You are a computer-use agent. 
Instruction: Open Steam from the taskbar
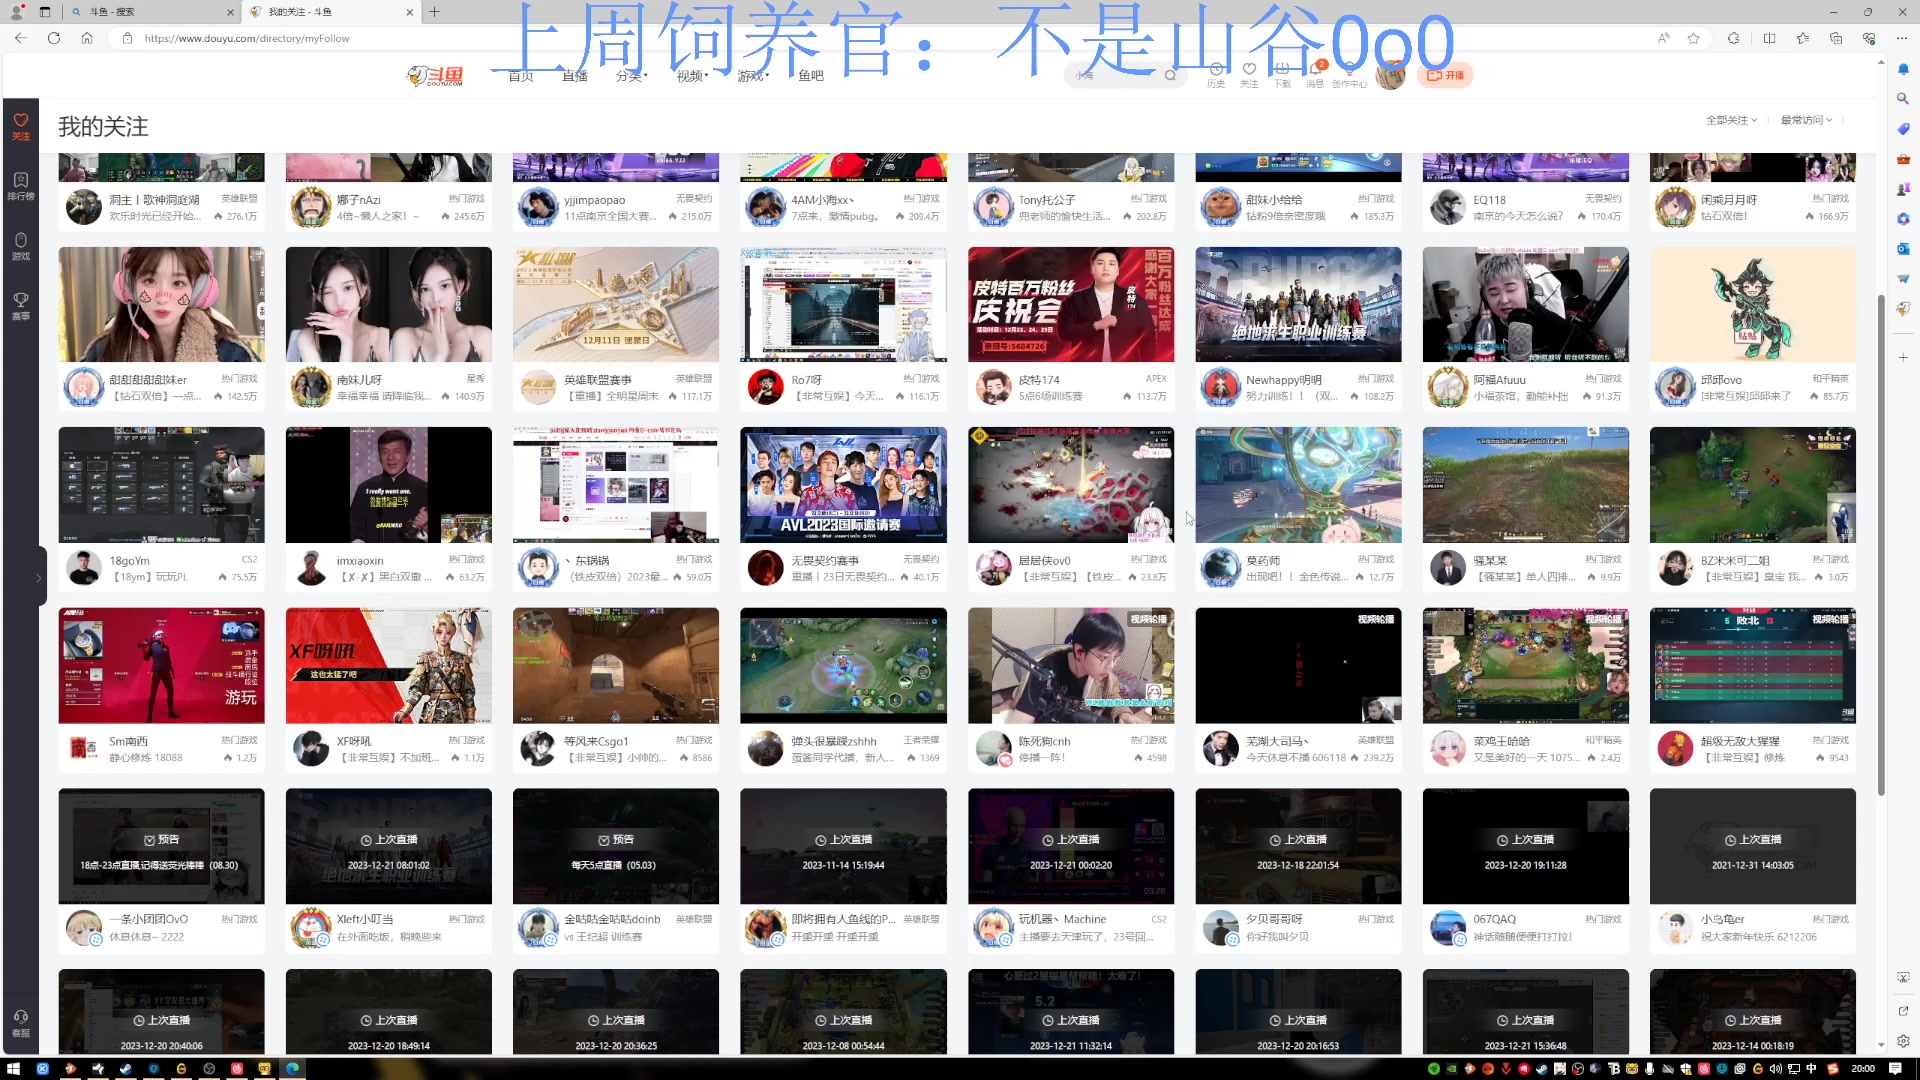click(x=125, y=1068)
